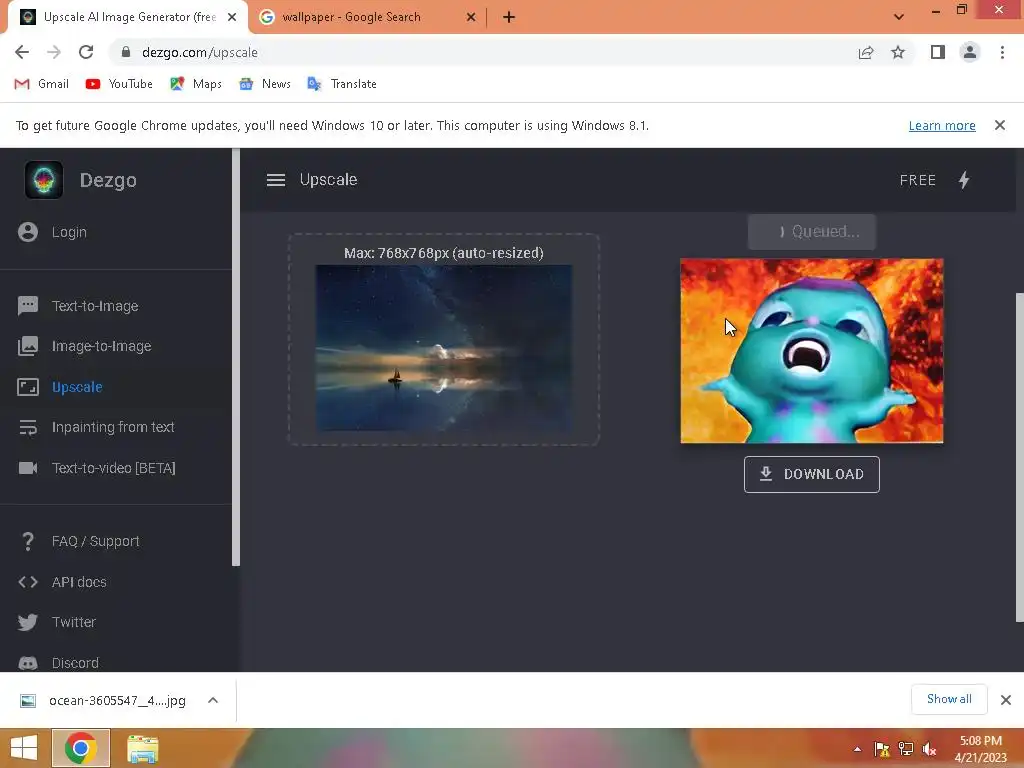This screenshot has width=1024, height=768.
Task: Click the share page icon in address bar
Action: pos(866,52)
